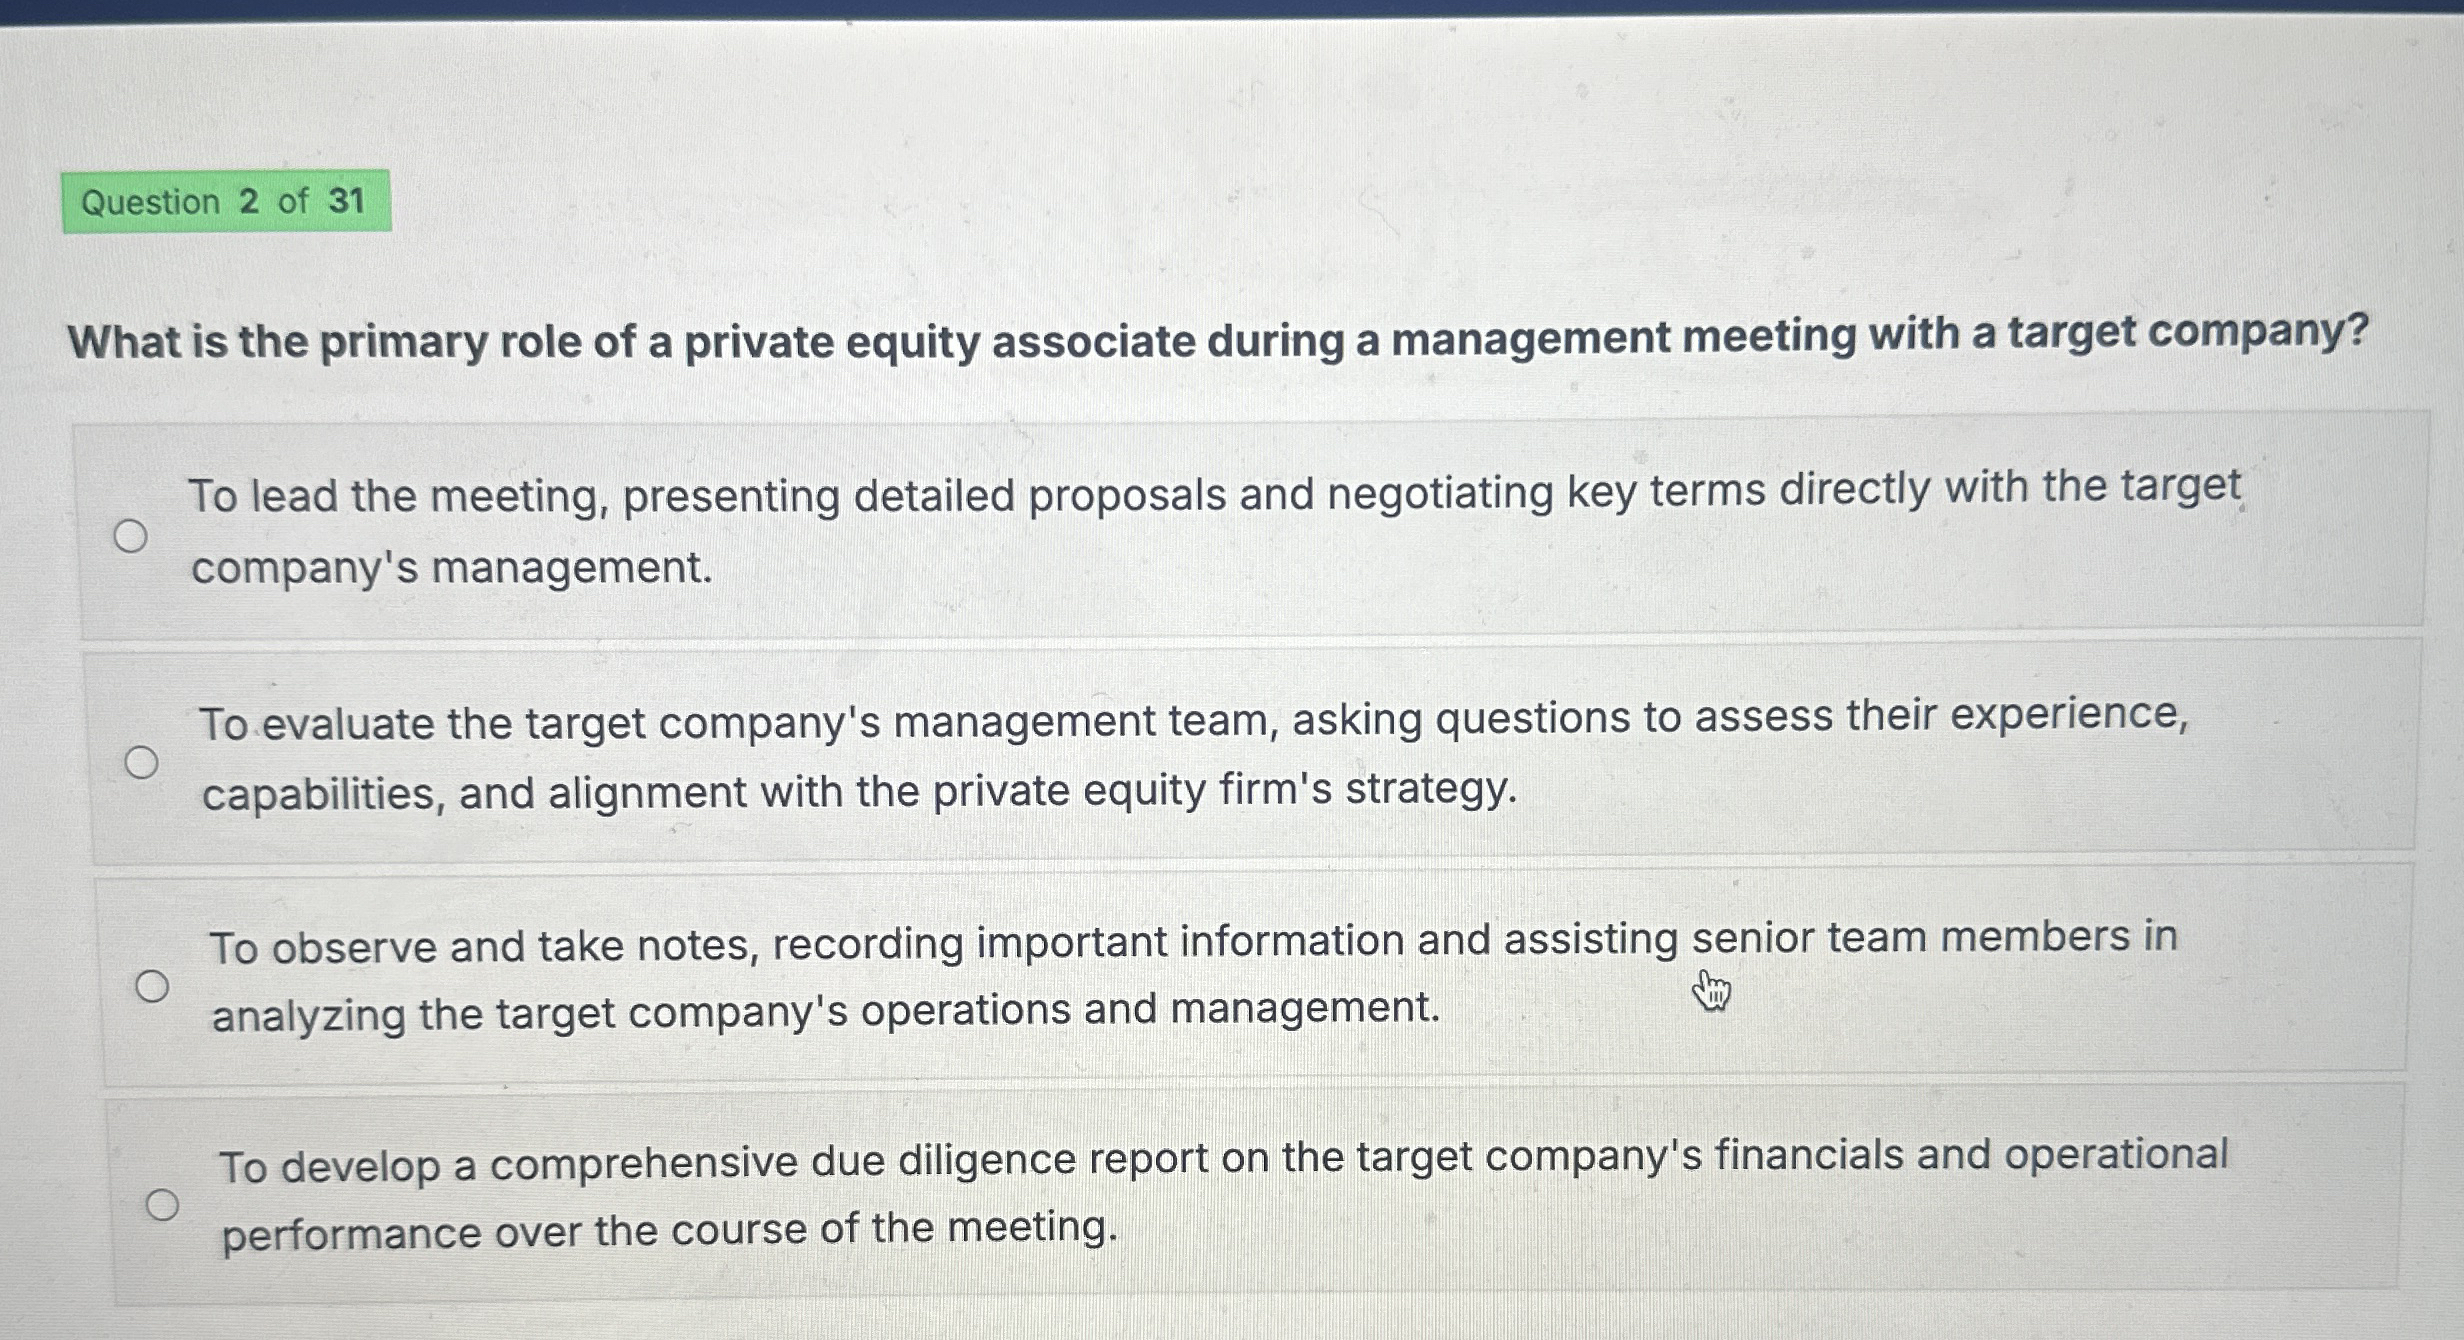Click the 'Question 2 of 31' progress badge
The width and height of the screenshot is (2464, 1340).
tap(226, 203)
